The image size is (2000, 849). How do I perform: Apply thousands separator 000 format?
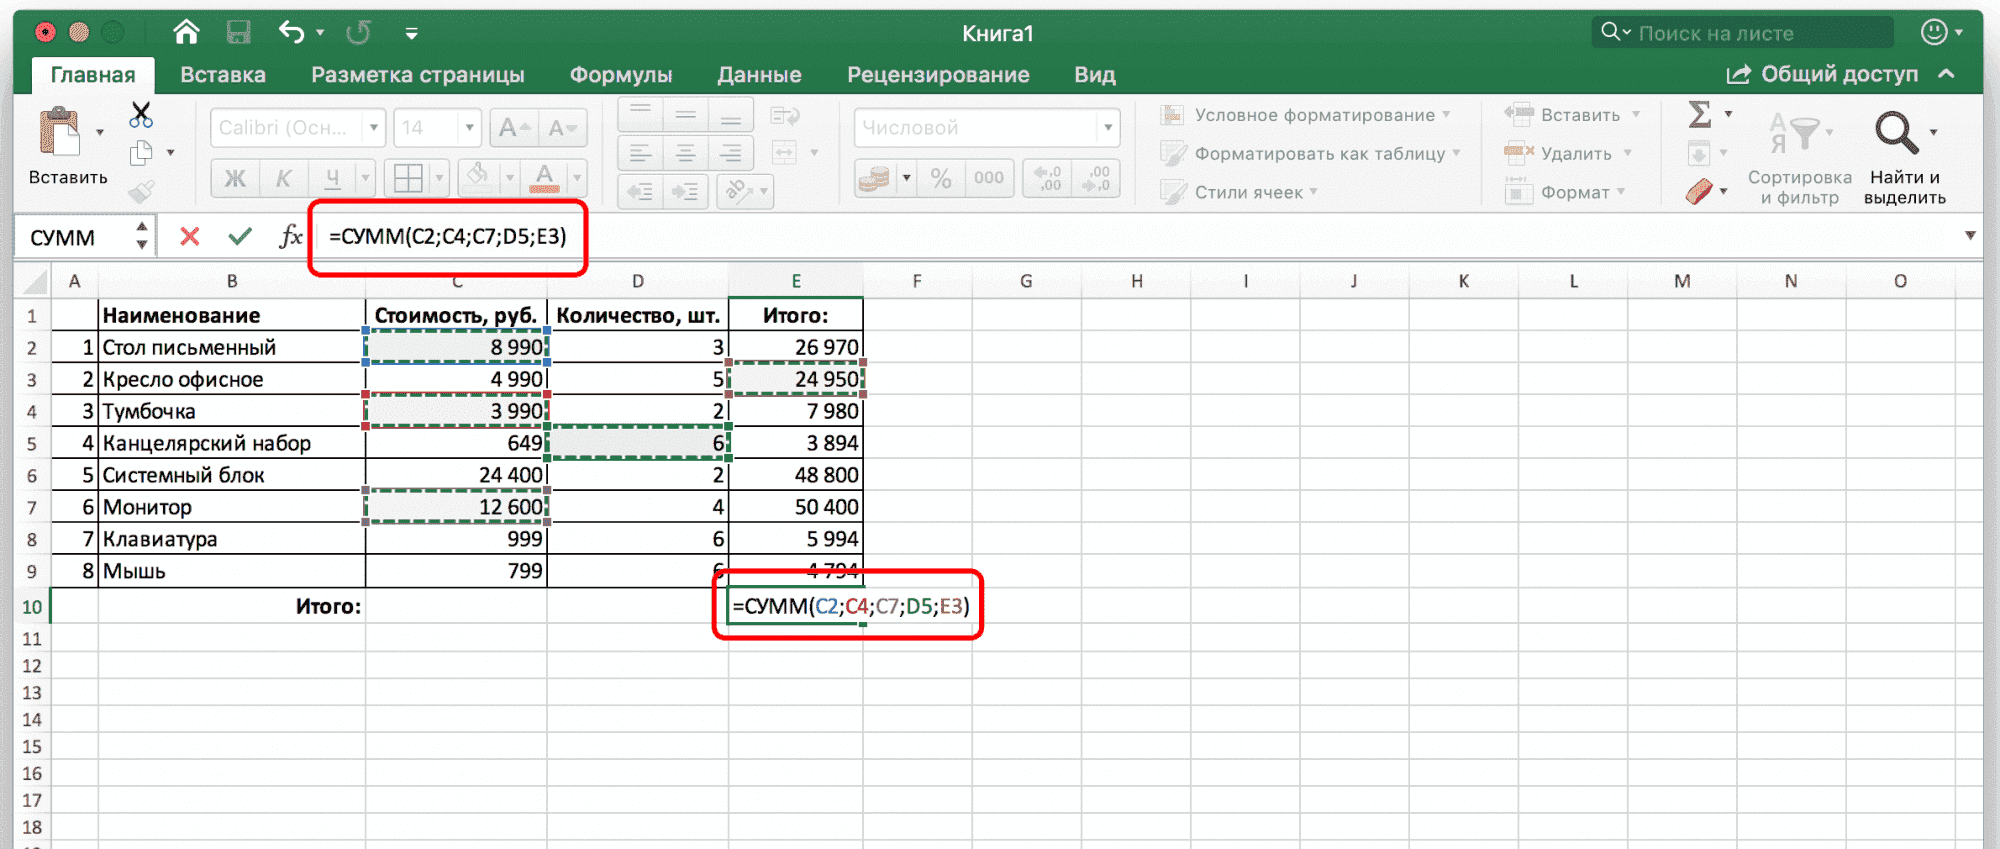[x=989, y=178]
